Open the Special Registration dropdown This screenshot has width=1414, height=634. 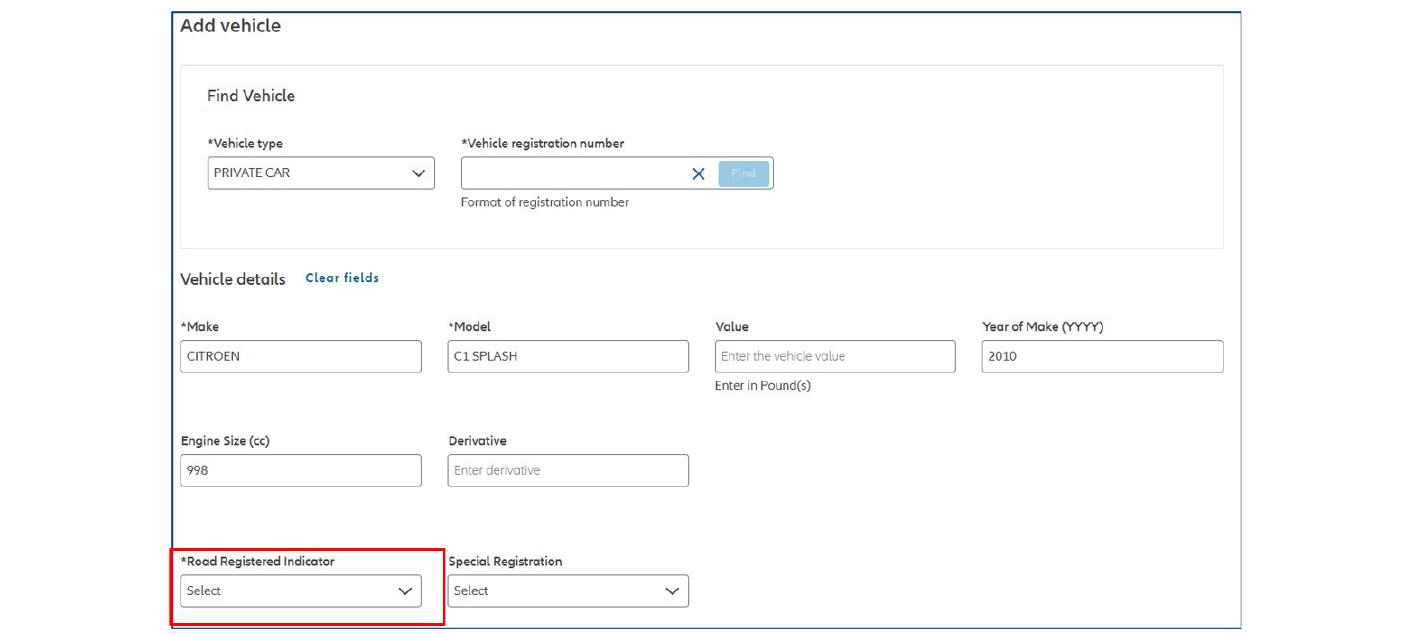pyautogui.click(x=568, y=591)
